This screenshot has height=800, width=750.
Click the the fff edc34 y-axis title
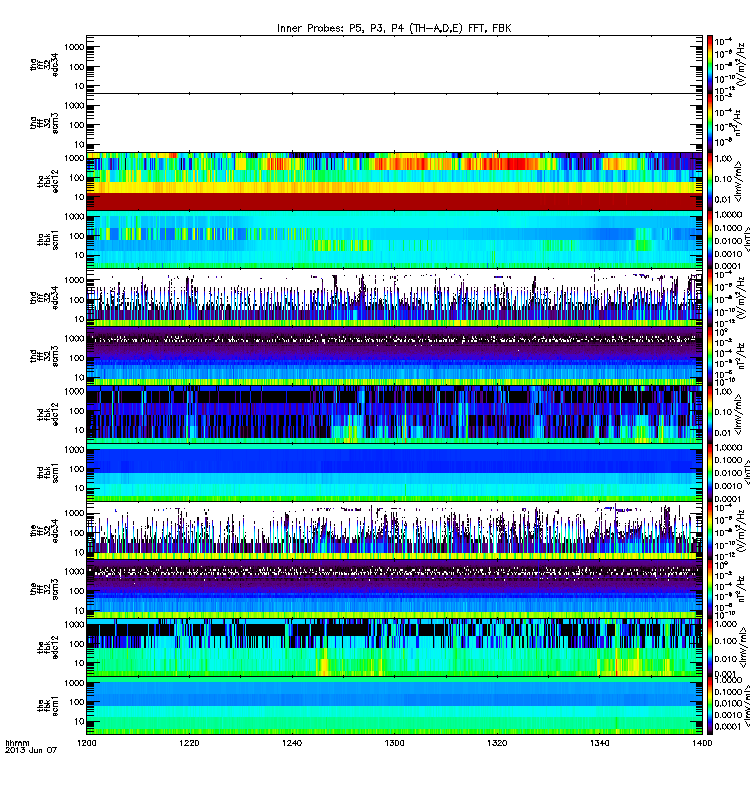pos(44,531)
